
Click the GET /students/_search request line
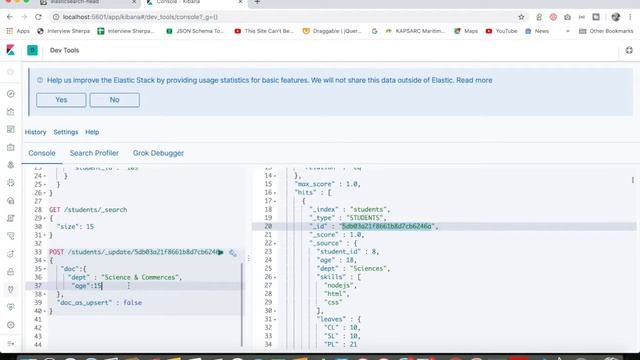click(88, 210)
